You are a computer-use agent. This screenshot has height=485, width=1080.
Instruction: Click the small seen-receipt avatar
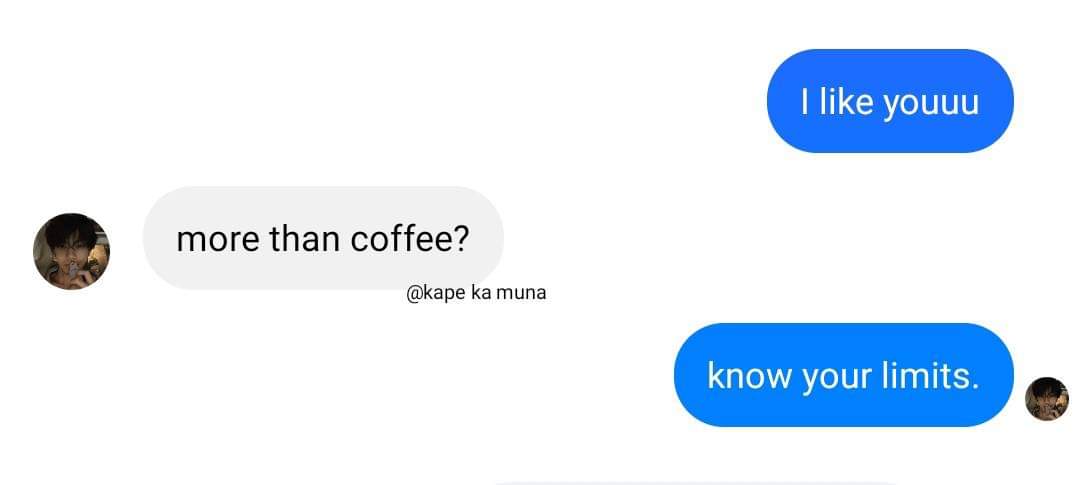click(x=1047, y=398)
